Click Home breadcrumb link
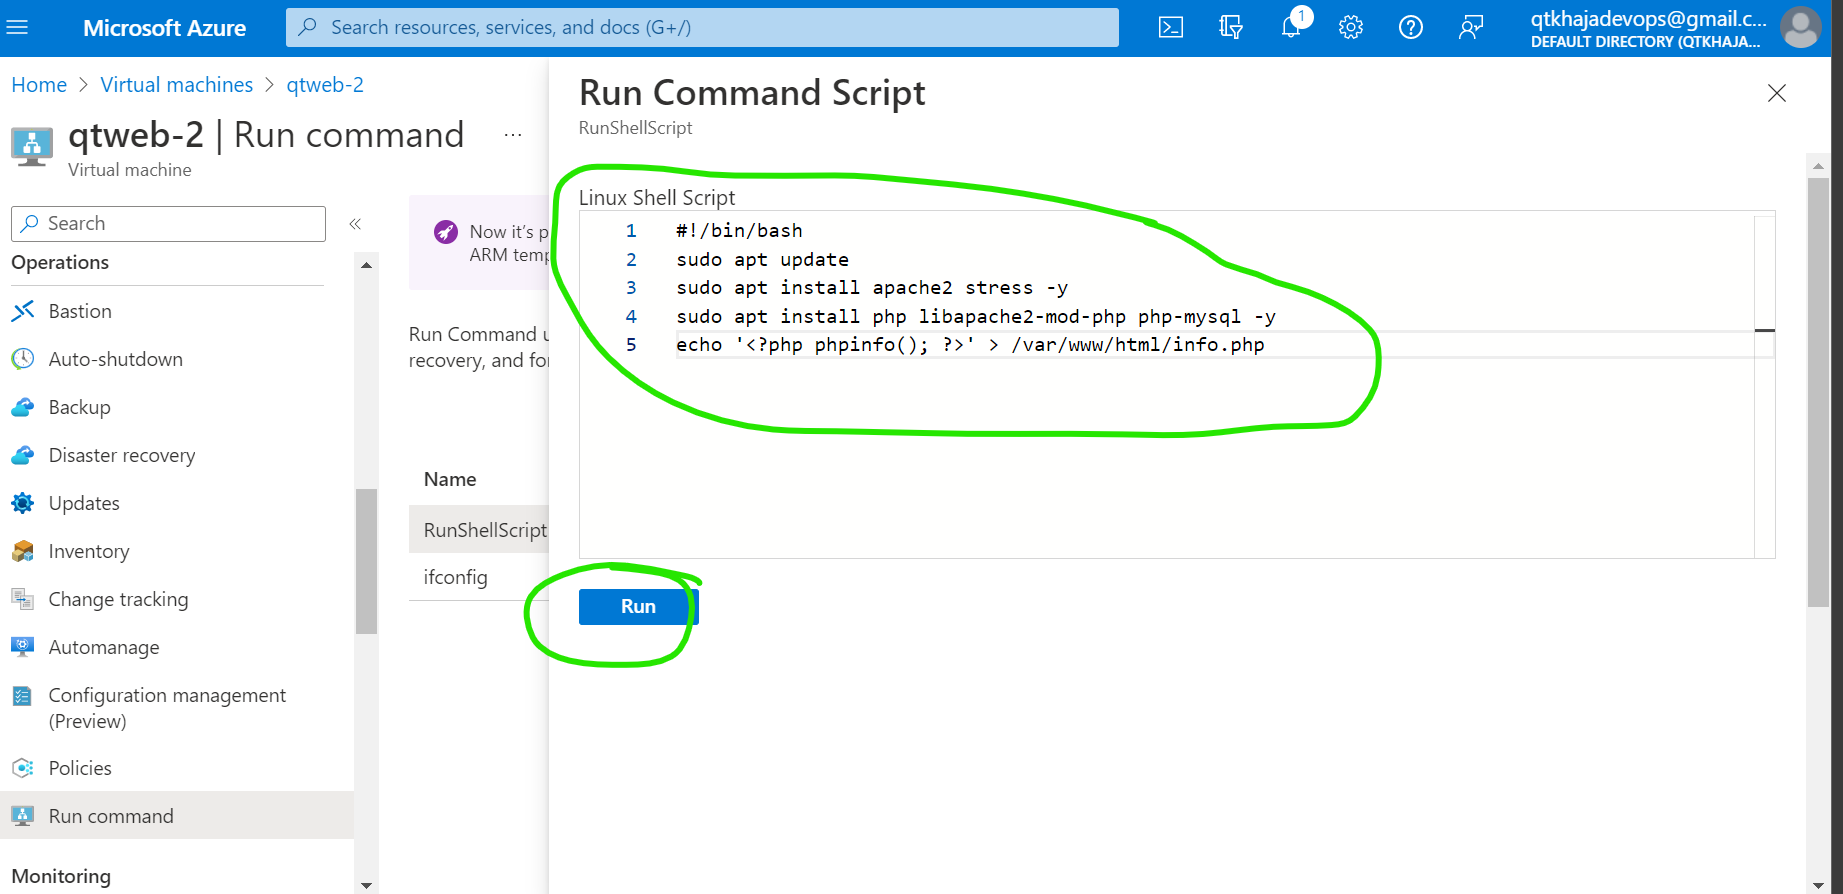The width and height of the screenshot is (1843, 894). pyautogui.click(x=39, y=85)
